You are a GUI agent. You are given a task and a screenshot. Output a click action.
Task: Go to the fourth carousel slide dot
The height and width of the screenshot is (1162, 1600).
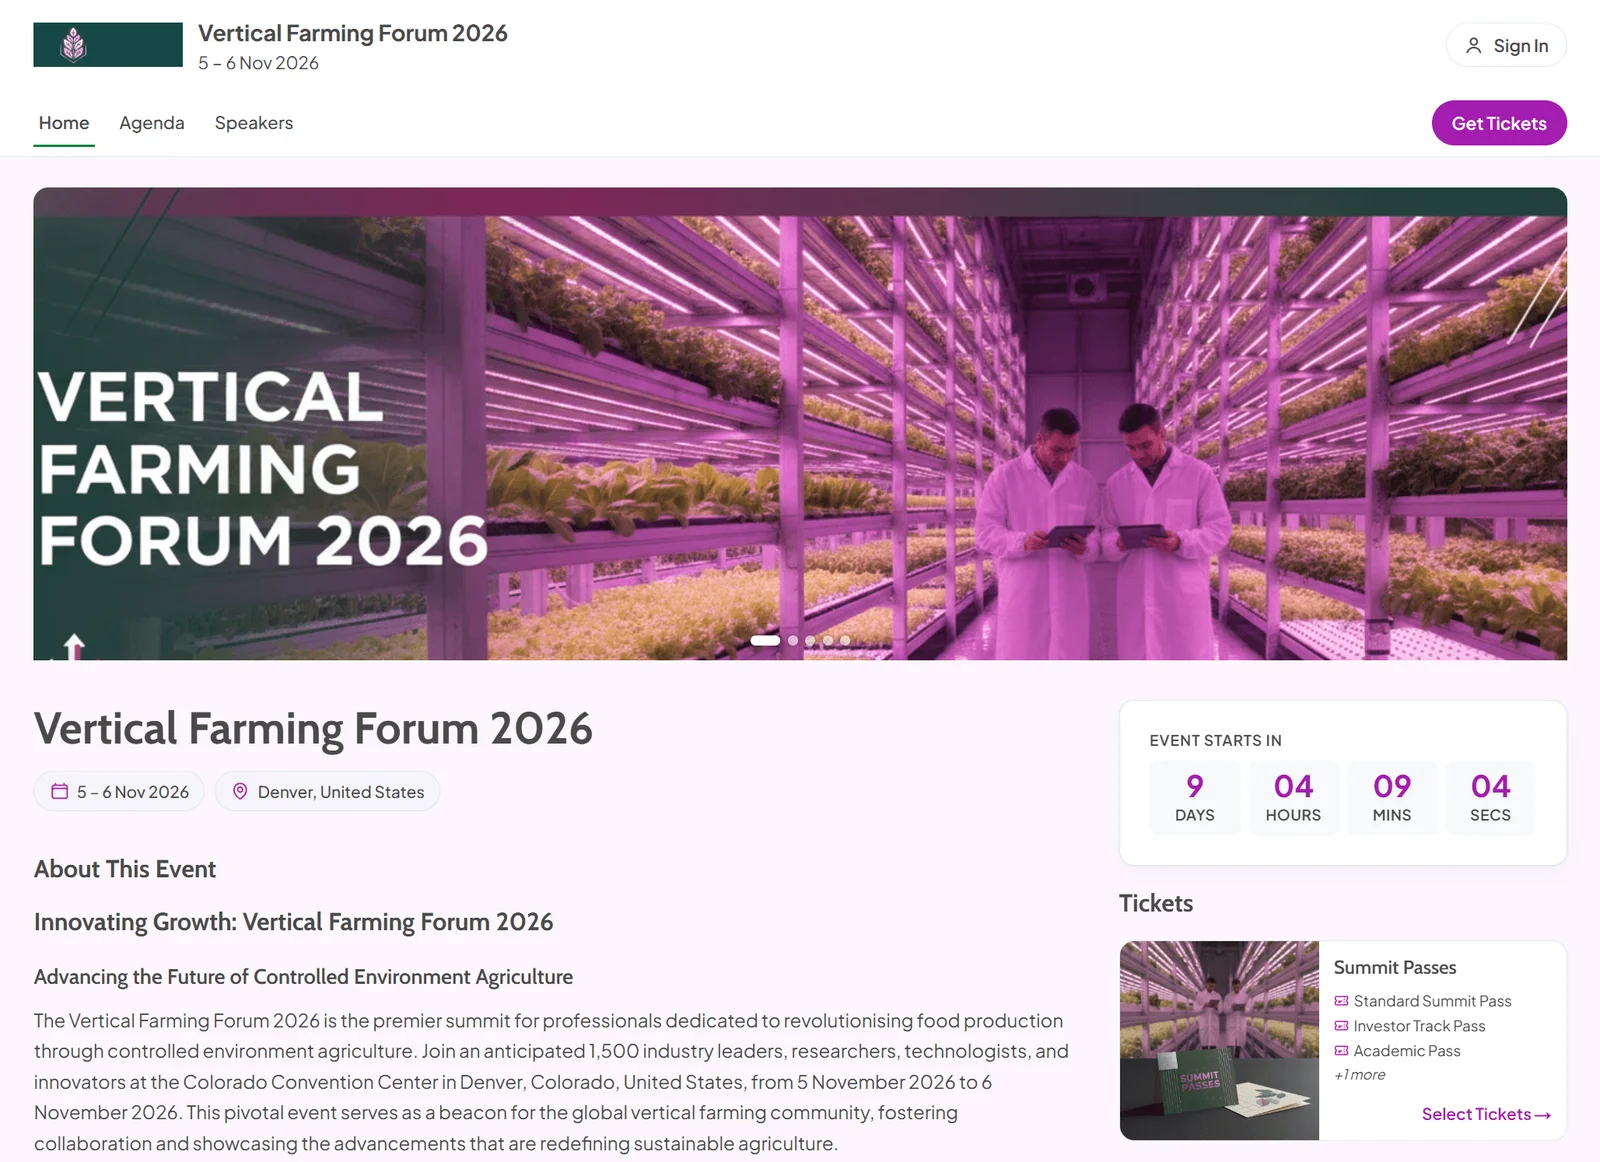tap(828, 640)
